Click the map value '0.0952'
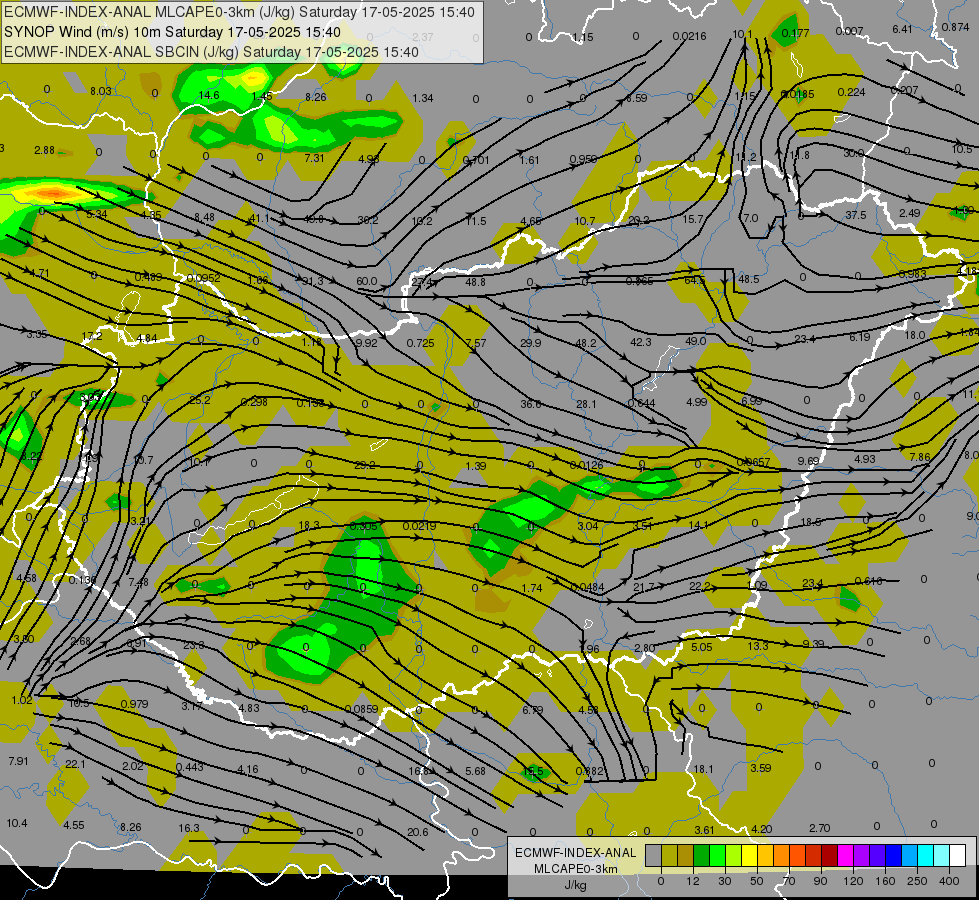The width and height of the screenshot is (979, 900). click(203, 278)
